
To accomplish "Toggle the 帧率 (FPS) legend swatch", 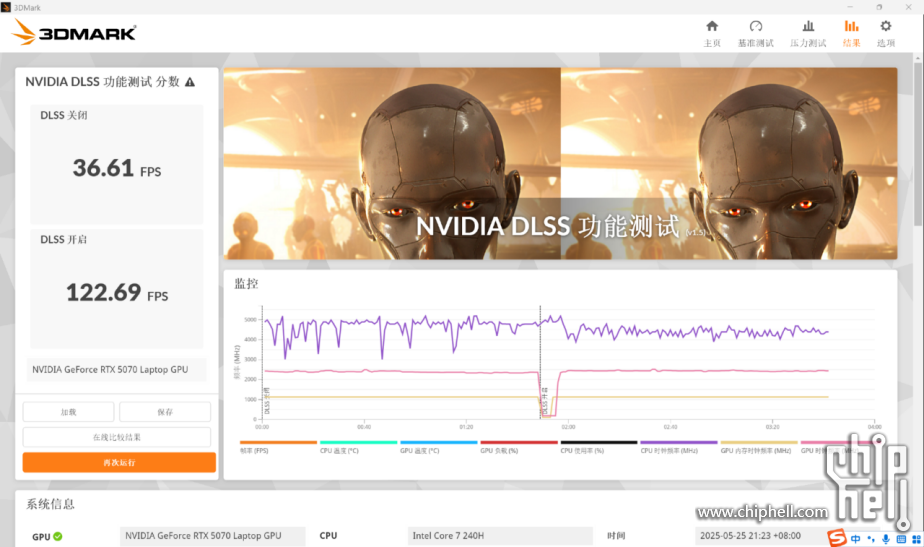I will point(278,442).
